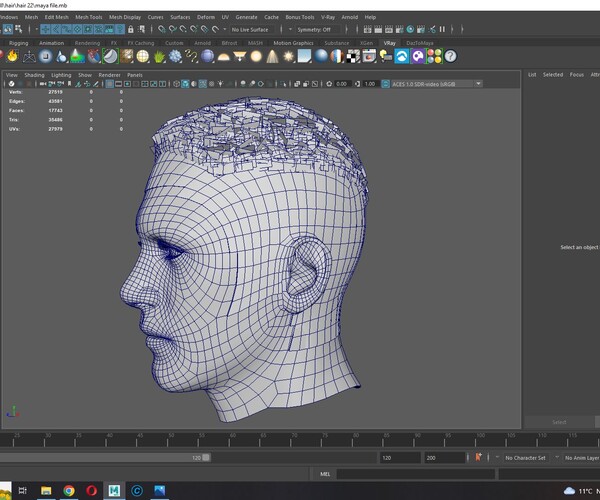Click the fire effect shelf icon
The image size is (600, 500).
click(x=13, y=56)
